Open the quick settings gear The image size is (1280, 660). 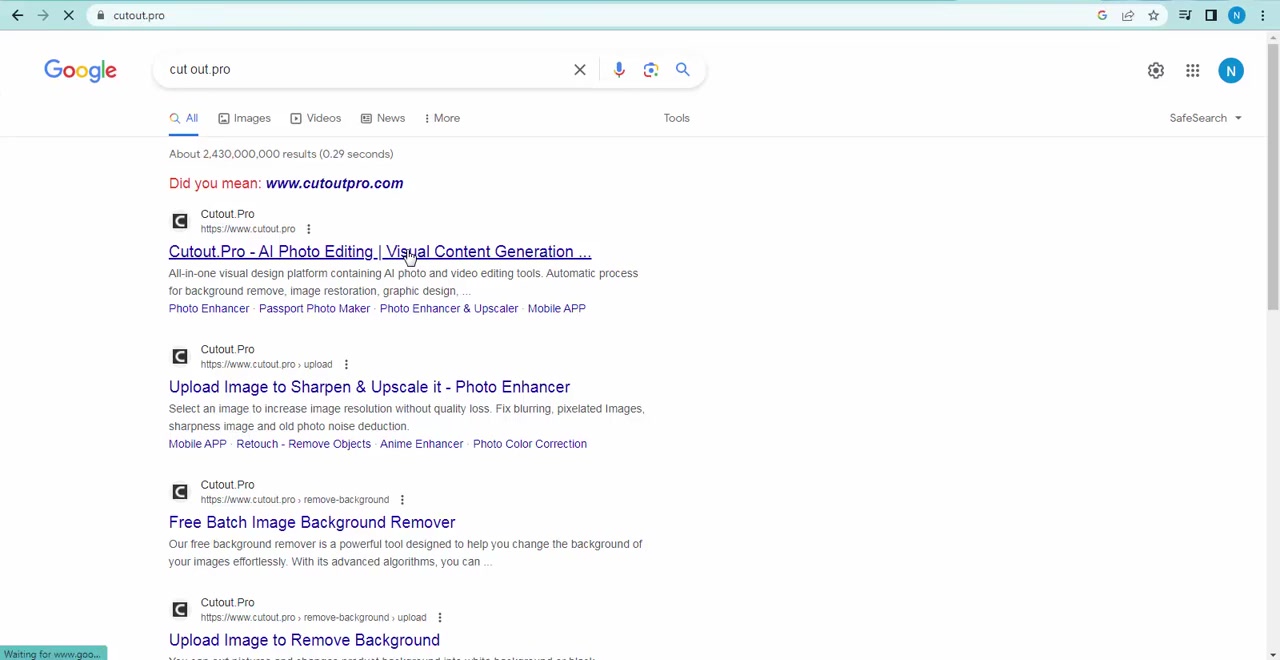1155,70
